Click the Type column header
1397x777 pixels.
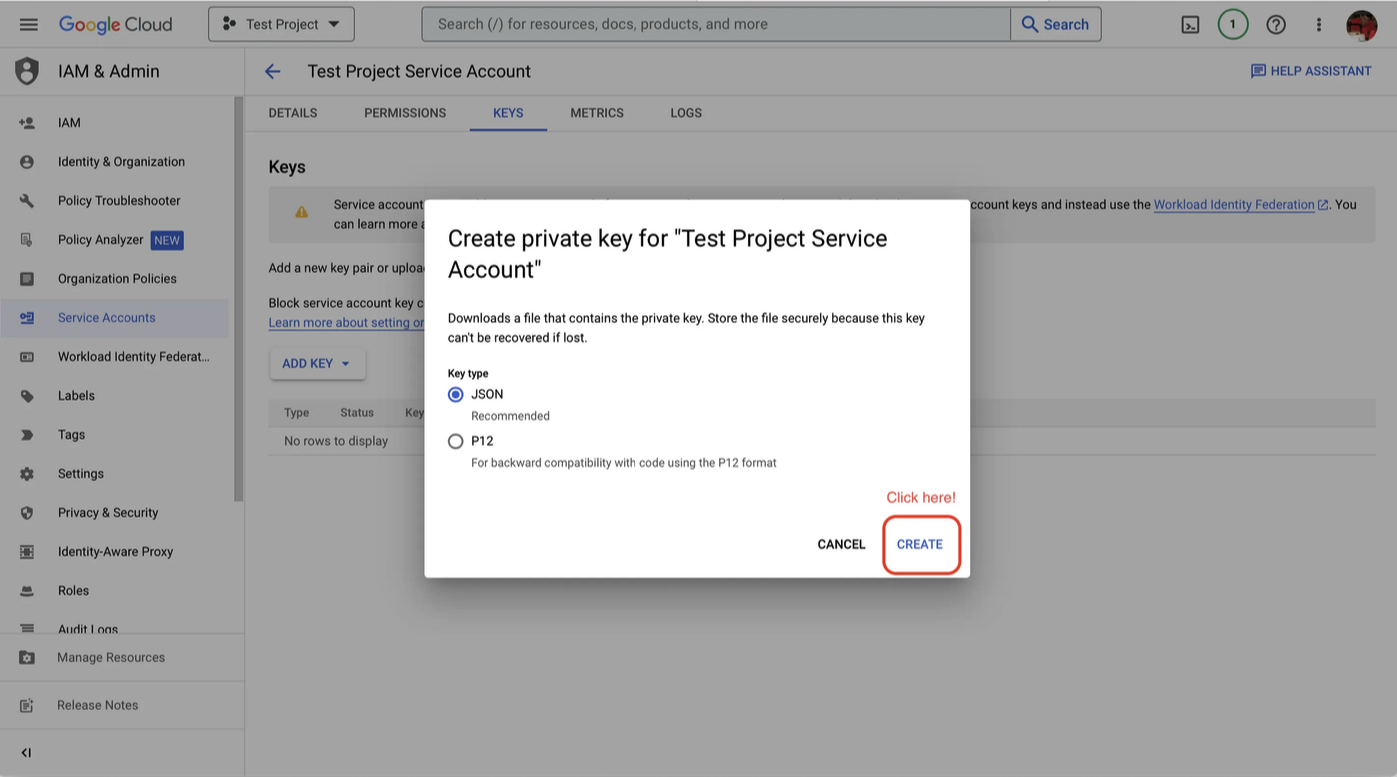[297, 413]
